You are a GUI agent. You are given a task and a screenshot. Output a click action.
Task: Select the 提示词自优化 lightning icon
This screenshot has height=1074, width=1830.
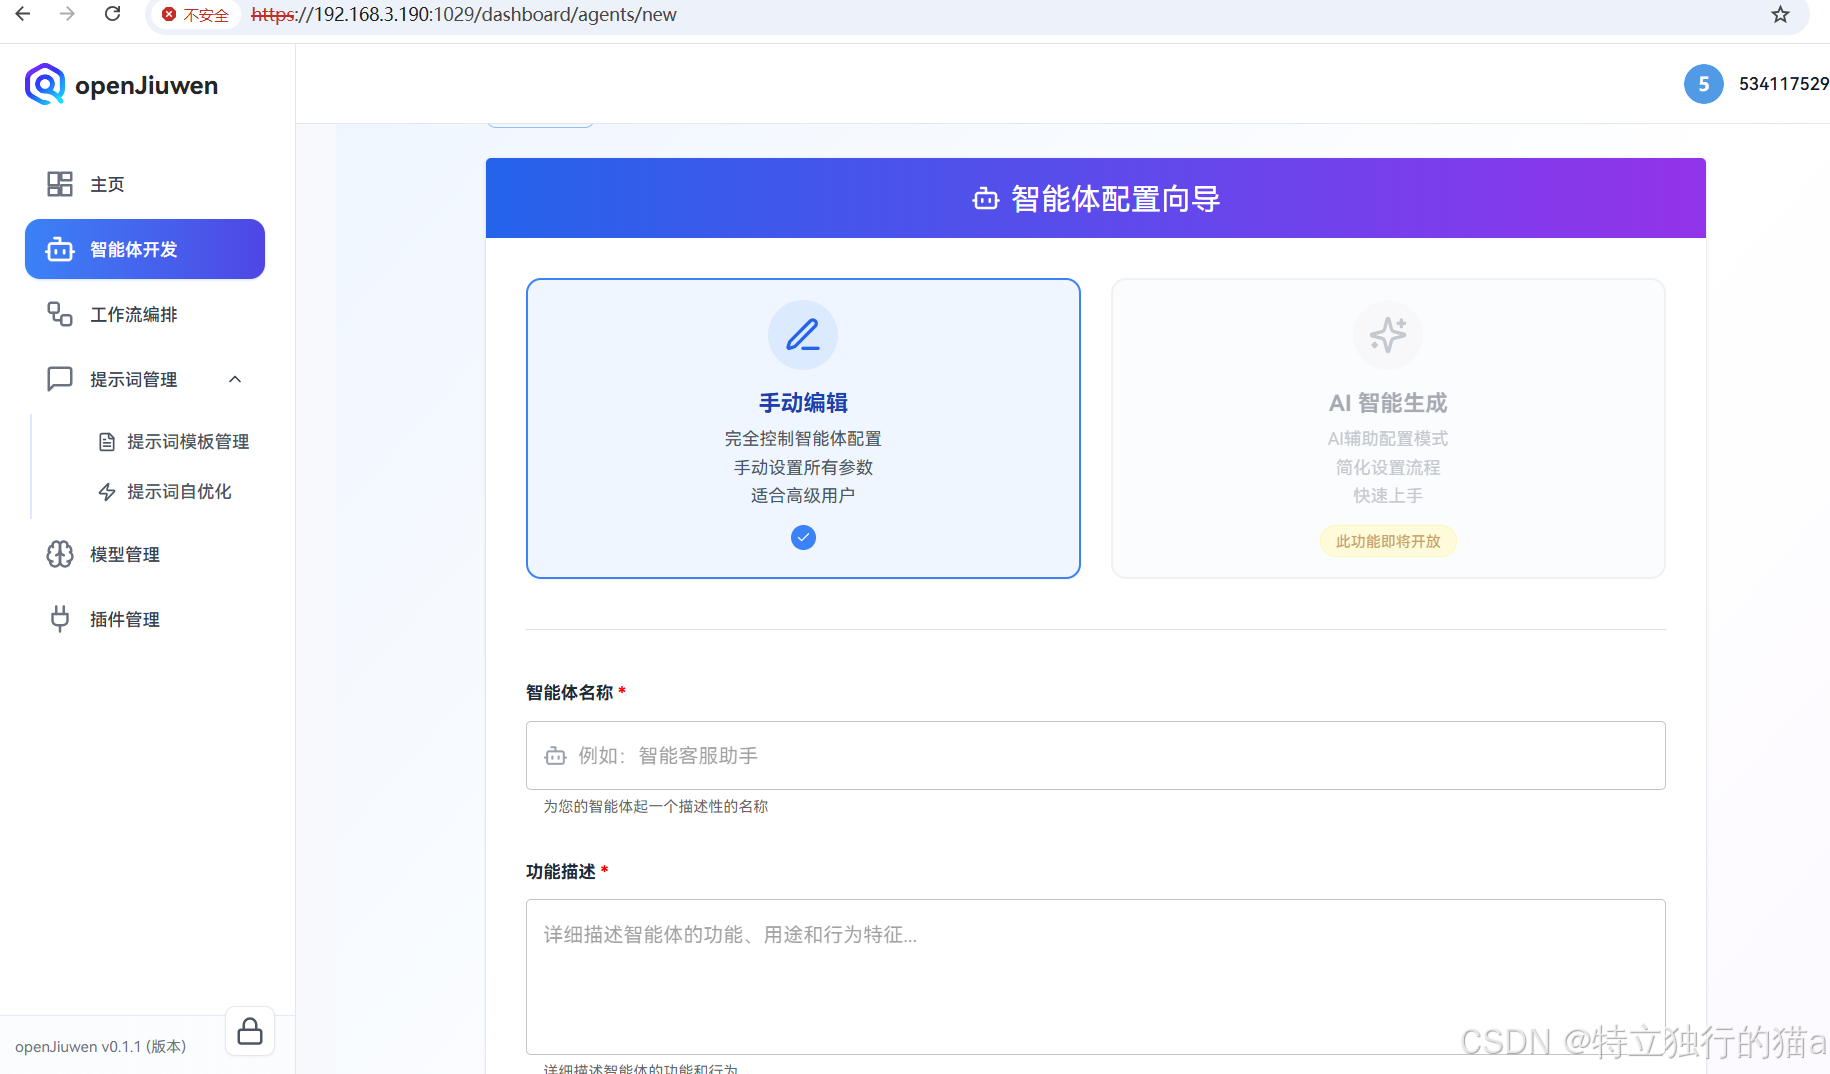[107, 491]
